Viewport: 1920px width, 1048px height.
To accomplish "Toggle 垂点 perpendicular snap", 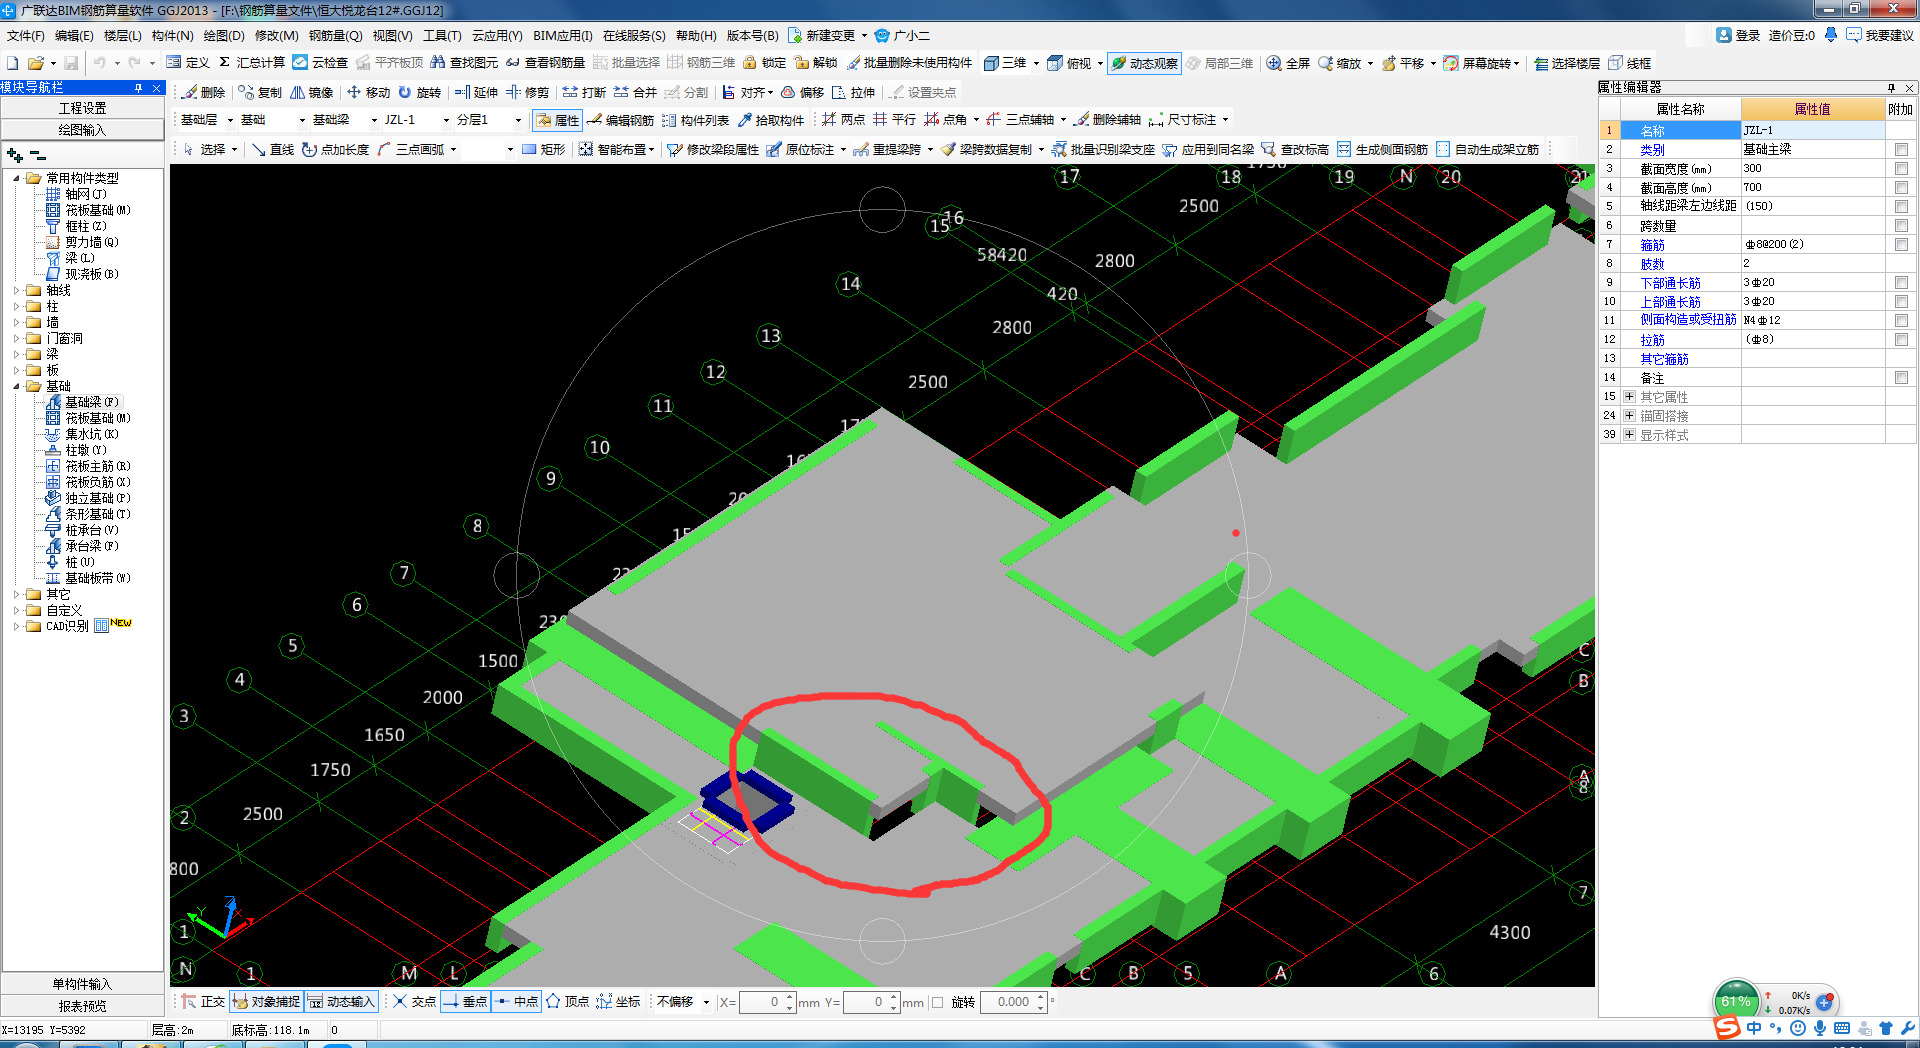I will 465,1001.
